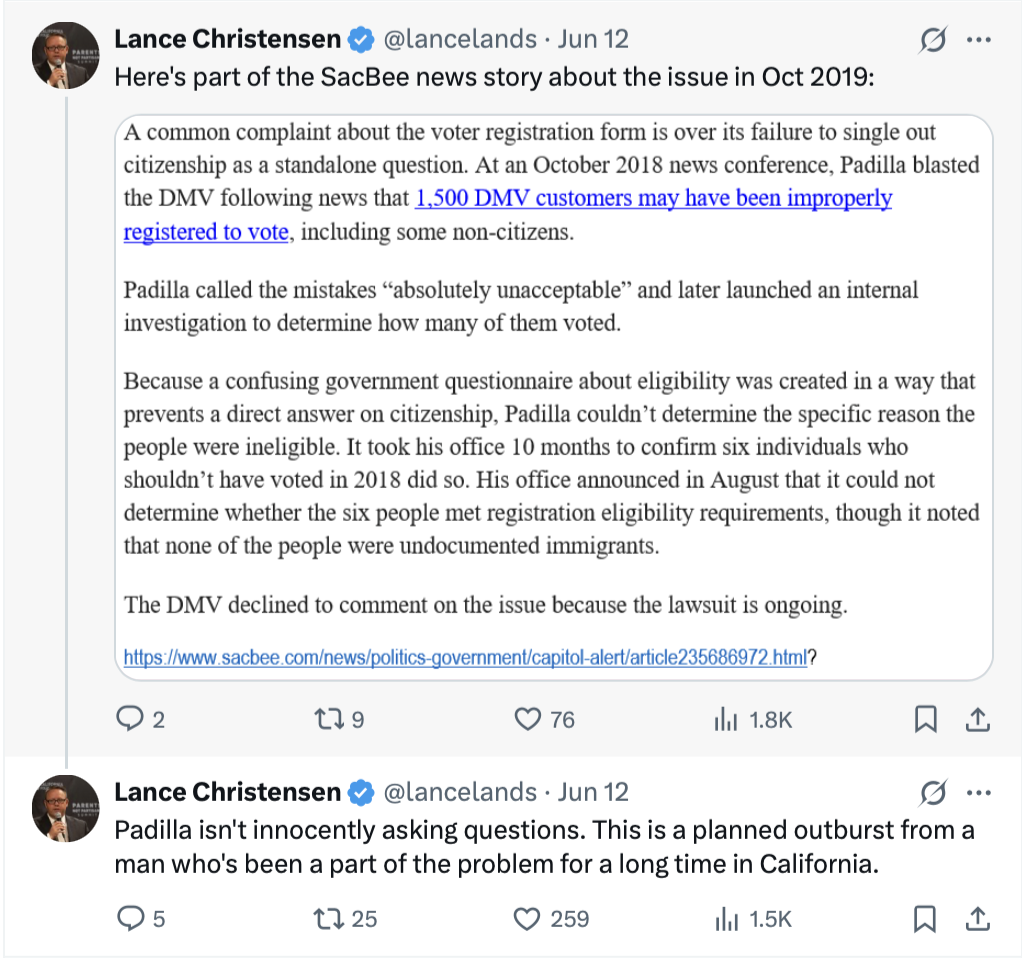Click Lance Christensen's avatar on the first tweet
Viewport: 1022px width, 958px height.
point(65,60)
